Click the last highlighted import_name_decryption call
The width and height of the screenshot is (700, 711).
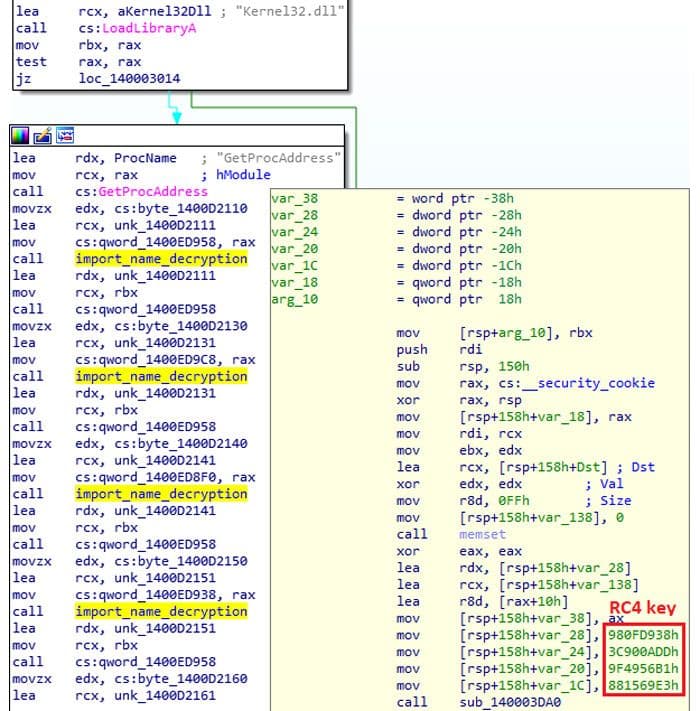[160, 611]
